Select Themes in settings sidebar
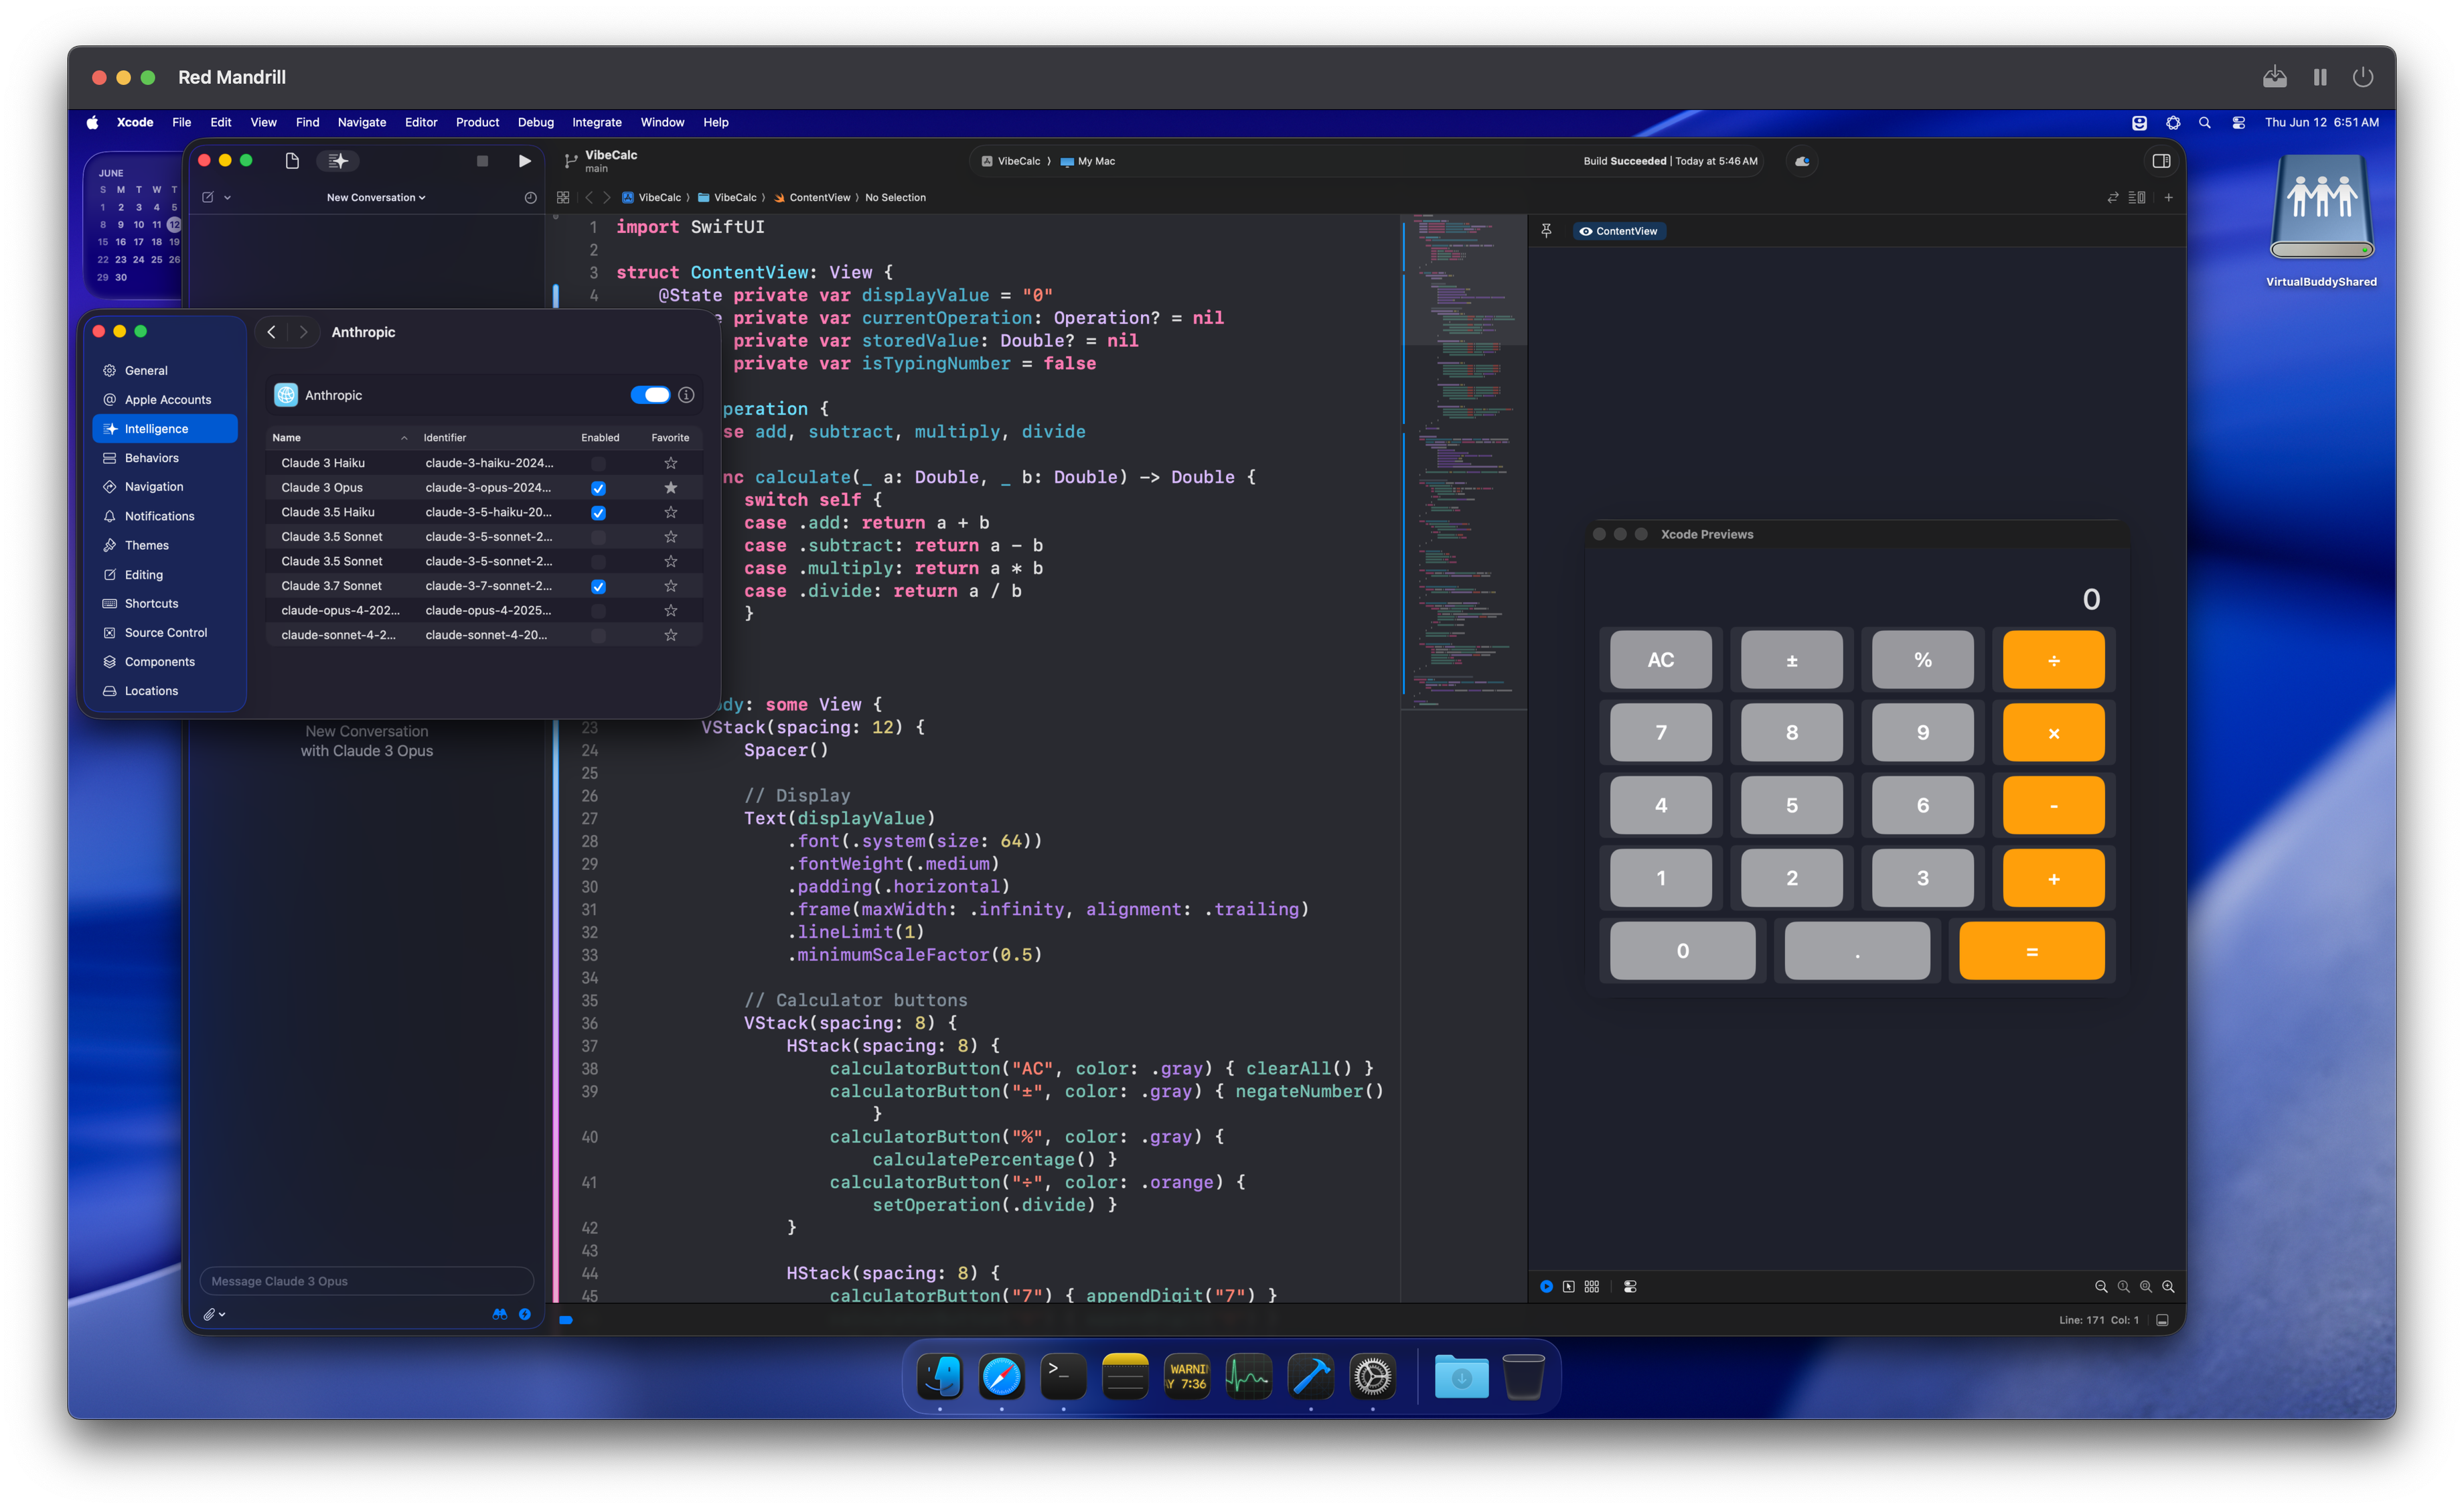The width and height of the screenshot is (2464, 1509). click(165, 545)
